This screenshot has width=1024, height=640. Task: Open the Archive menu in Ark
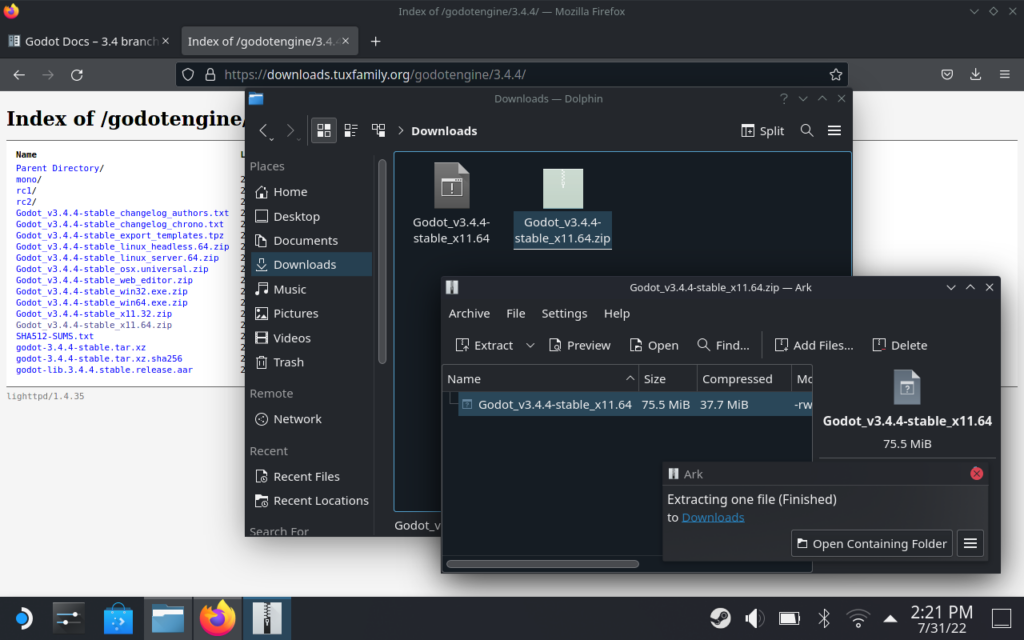click(469, 313)
